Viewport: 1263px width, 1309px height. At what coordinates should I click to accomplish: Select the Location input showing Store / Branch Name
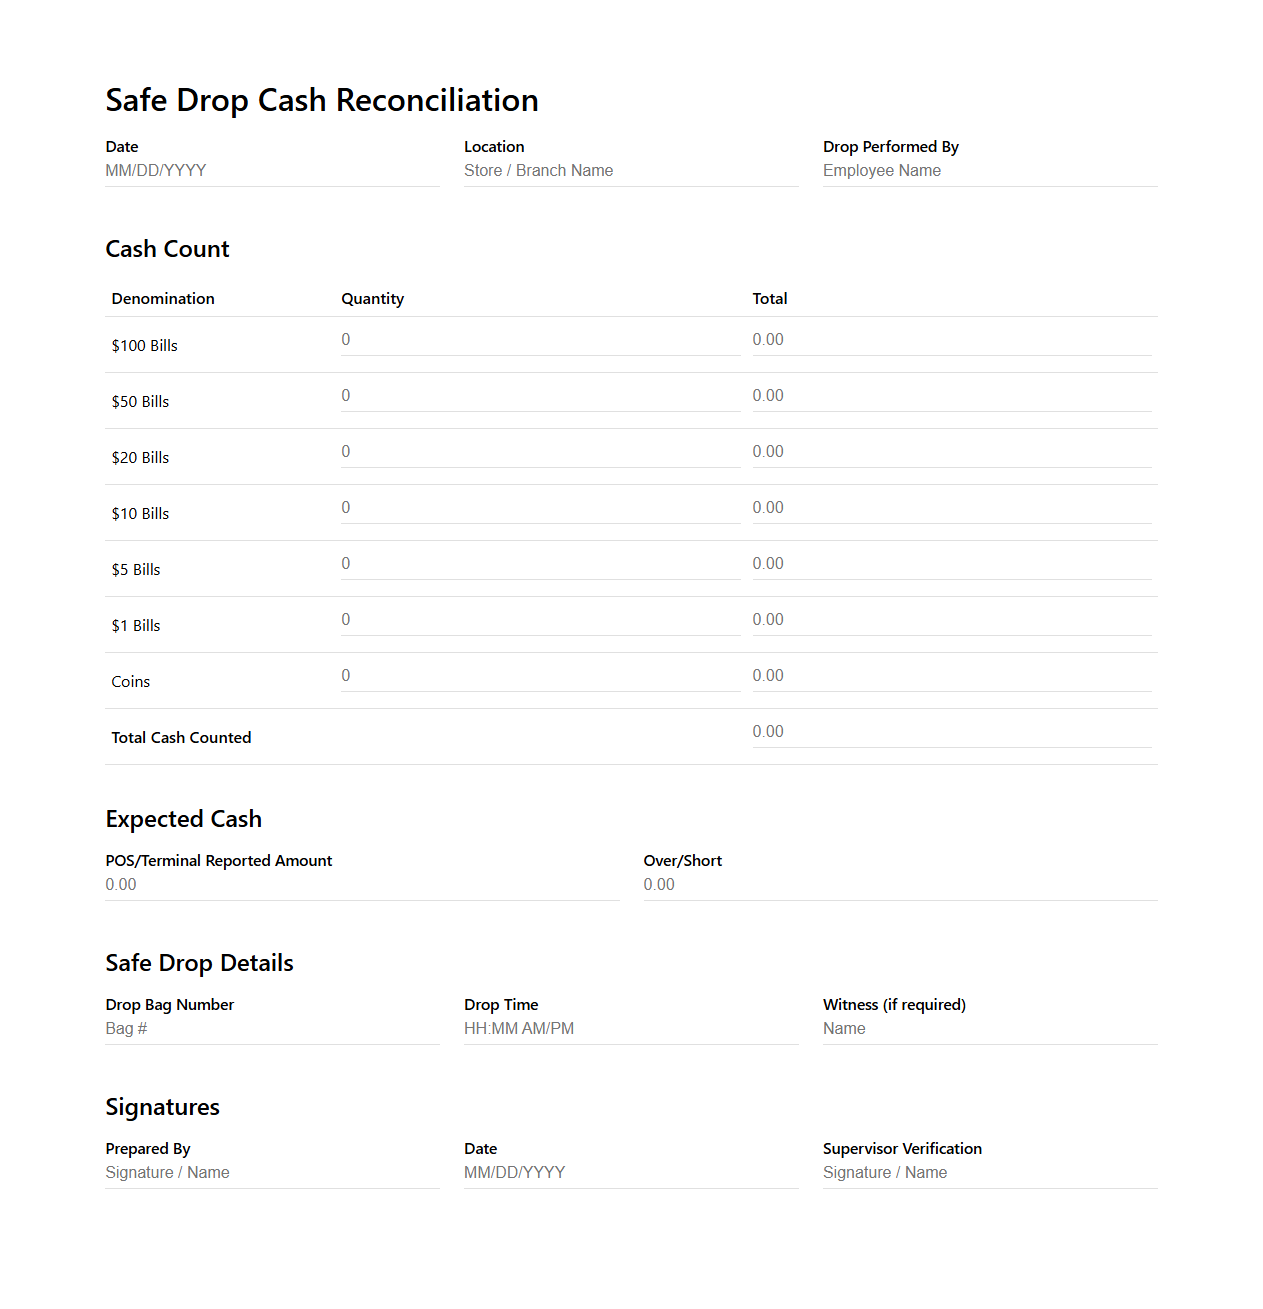point(630,170)
